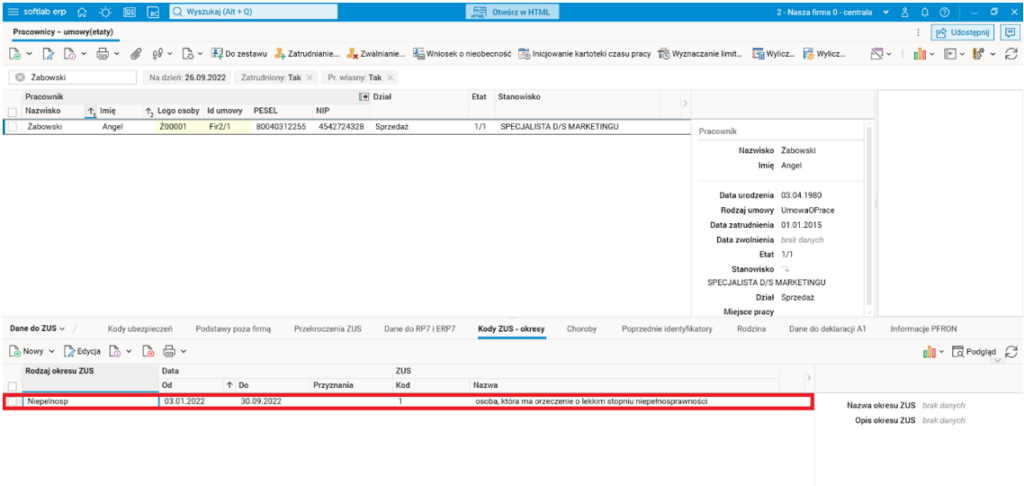Expand the Nowy dropdown arrow
This screenshot has height=486, width=1024.
click(52, 351)
